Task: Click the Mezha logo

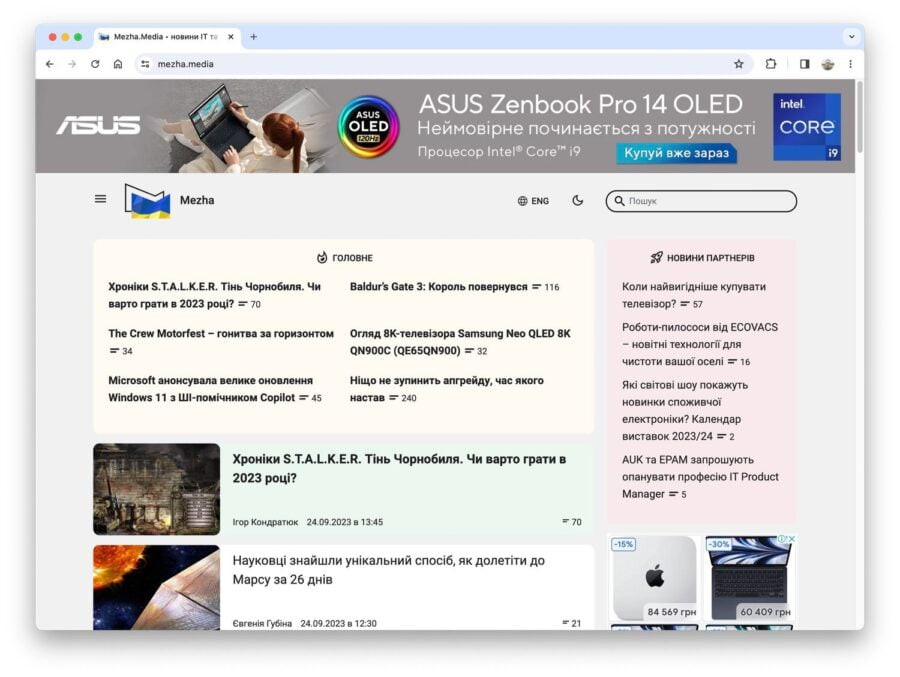Action: (x=148, y=201)
